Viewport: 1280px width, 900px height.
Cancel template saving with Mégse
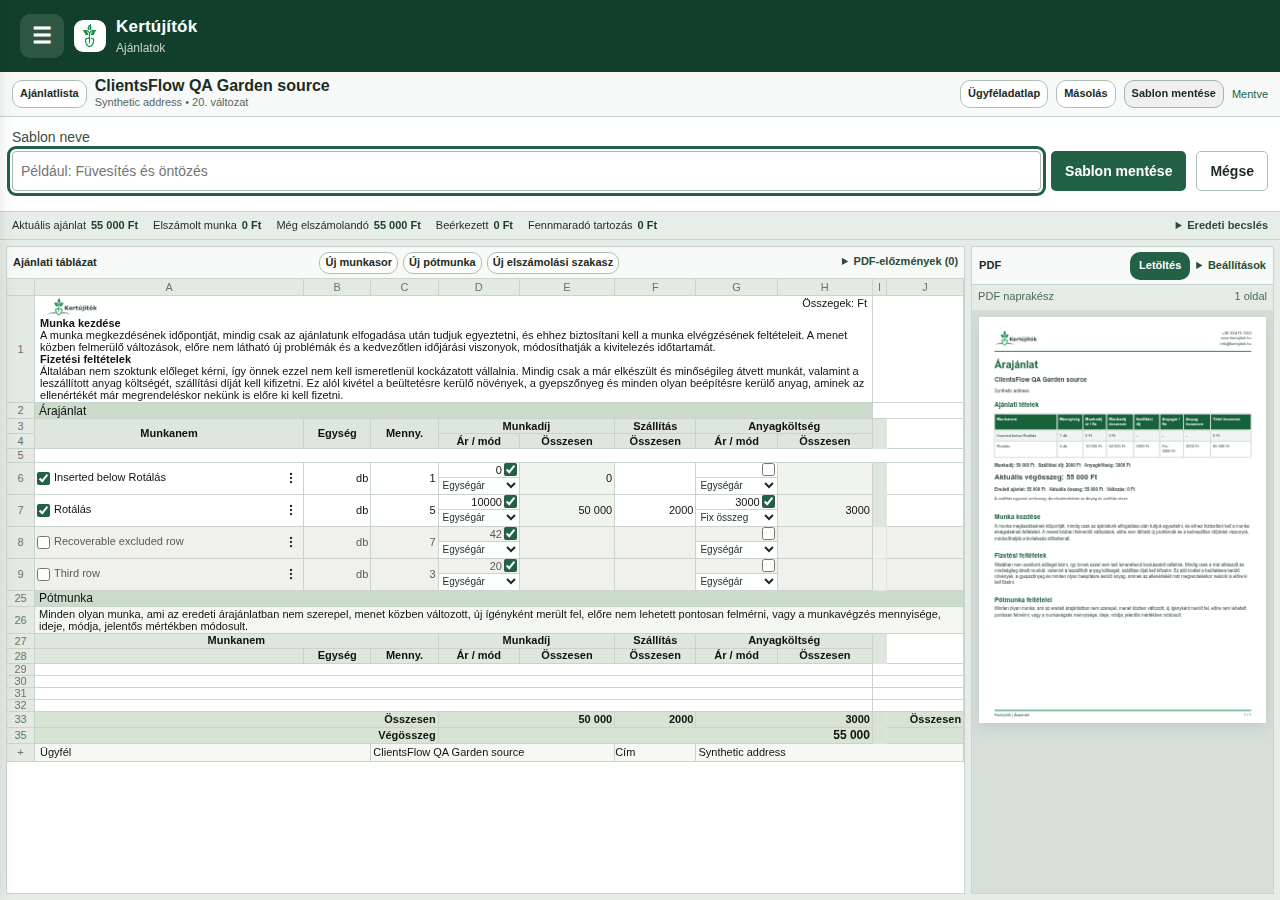click(x=1232, y=171)
